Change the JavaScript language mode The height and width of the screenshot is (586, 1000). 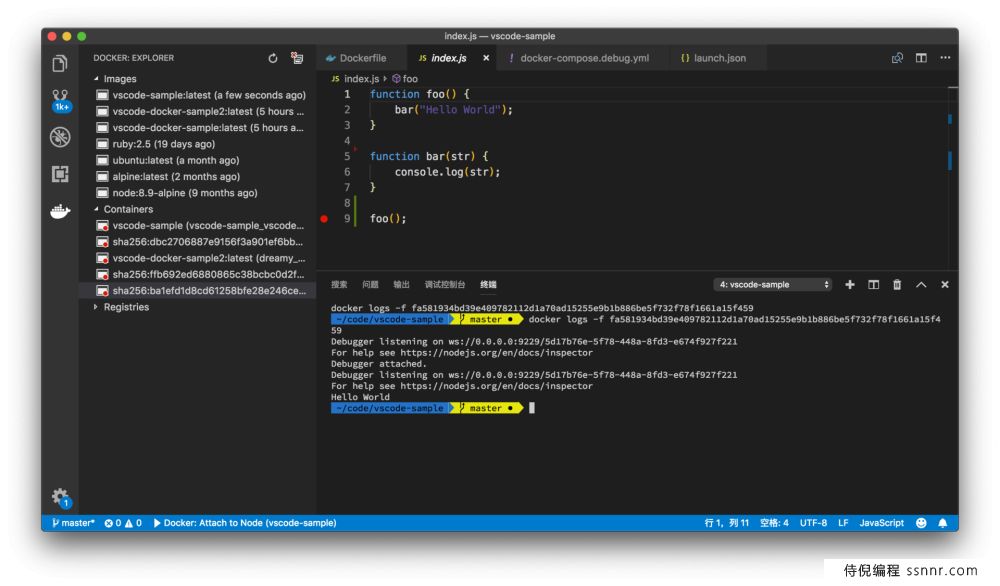pyautogui.click(x=881, y=523)
